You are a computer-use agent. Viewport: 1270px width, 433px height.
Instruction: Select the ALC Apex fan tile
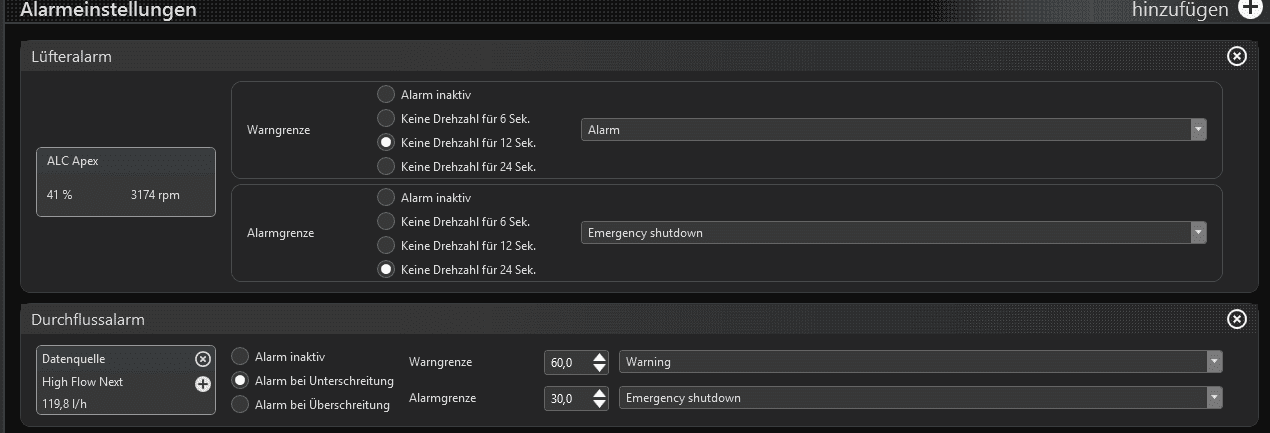[126, 181]
